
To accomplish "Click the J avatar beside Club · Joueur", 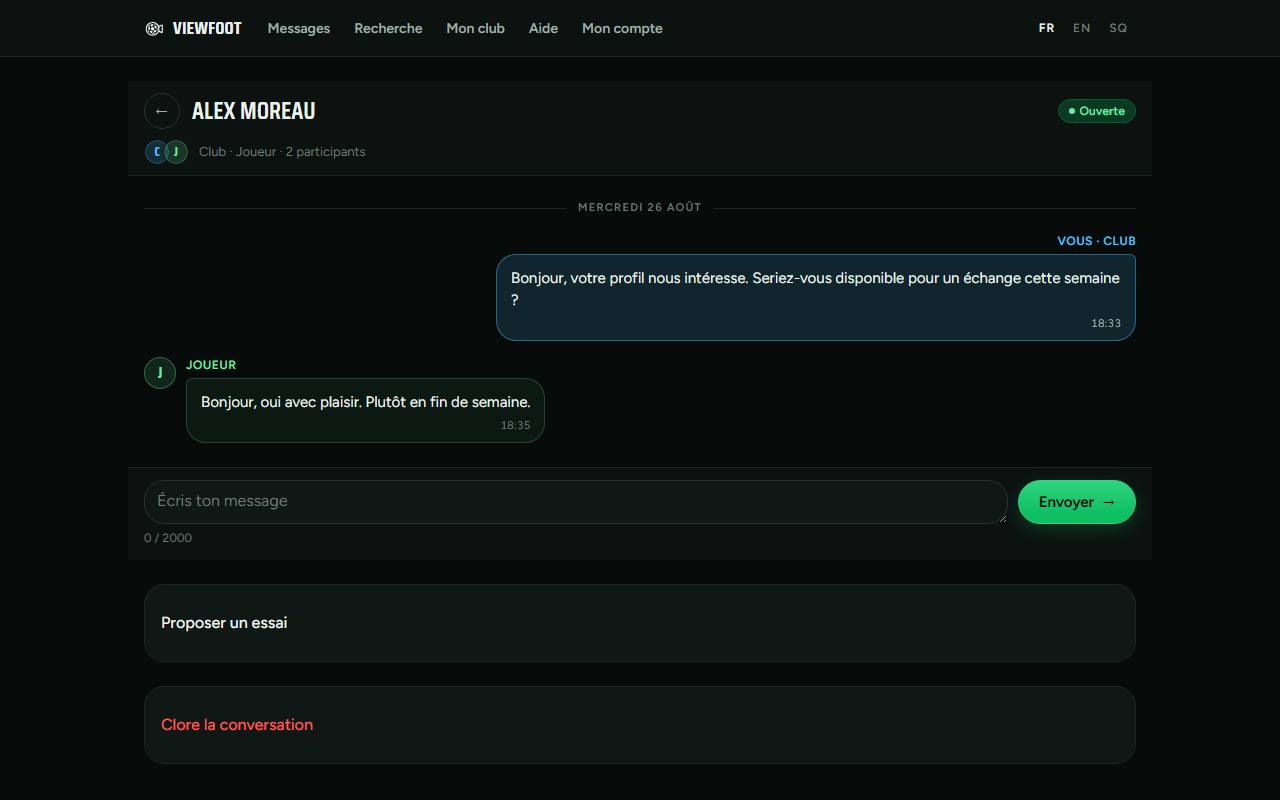I will tap(176, 152).
